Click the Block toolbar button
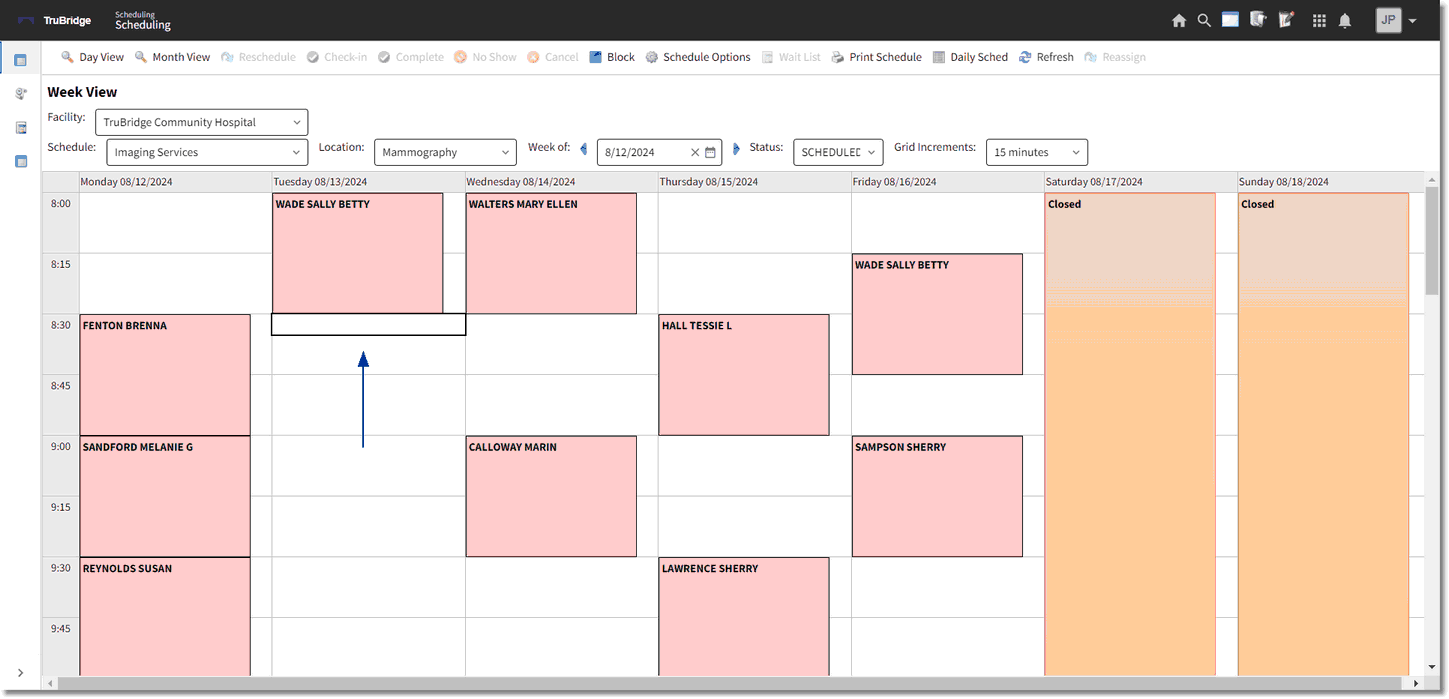Image resolution: width=1449 pixels, height=699 pixels. [612, 57]
